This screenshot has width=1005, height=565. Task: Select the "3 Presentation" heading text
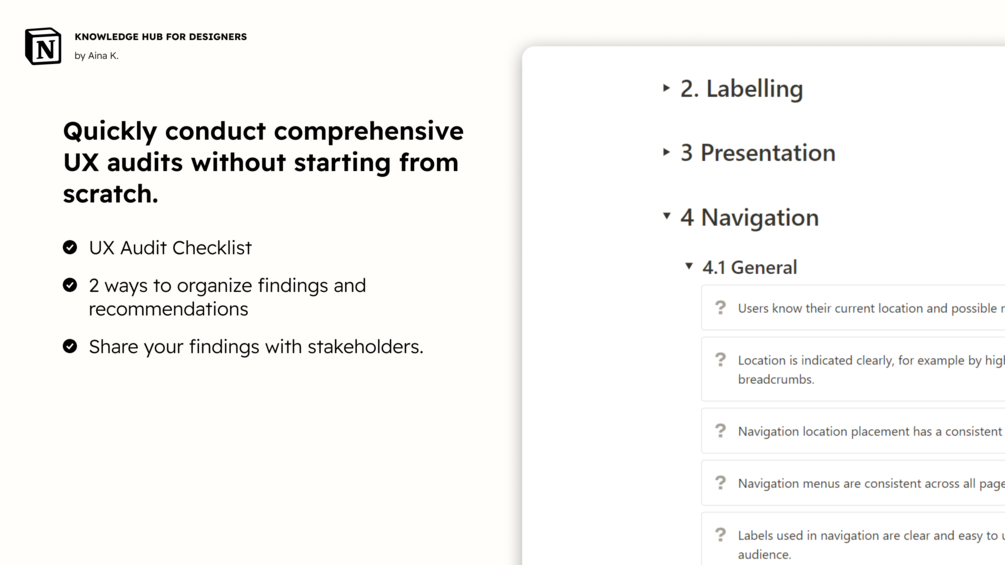tap(757, 153)
